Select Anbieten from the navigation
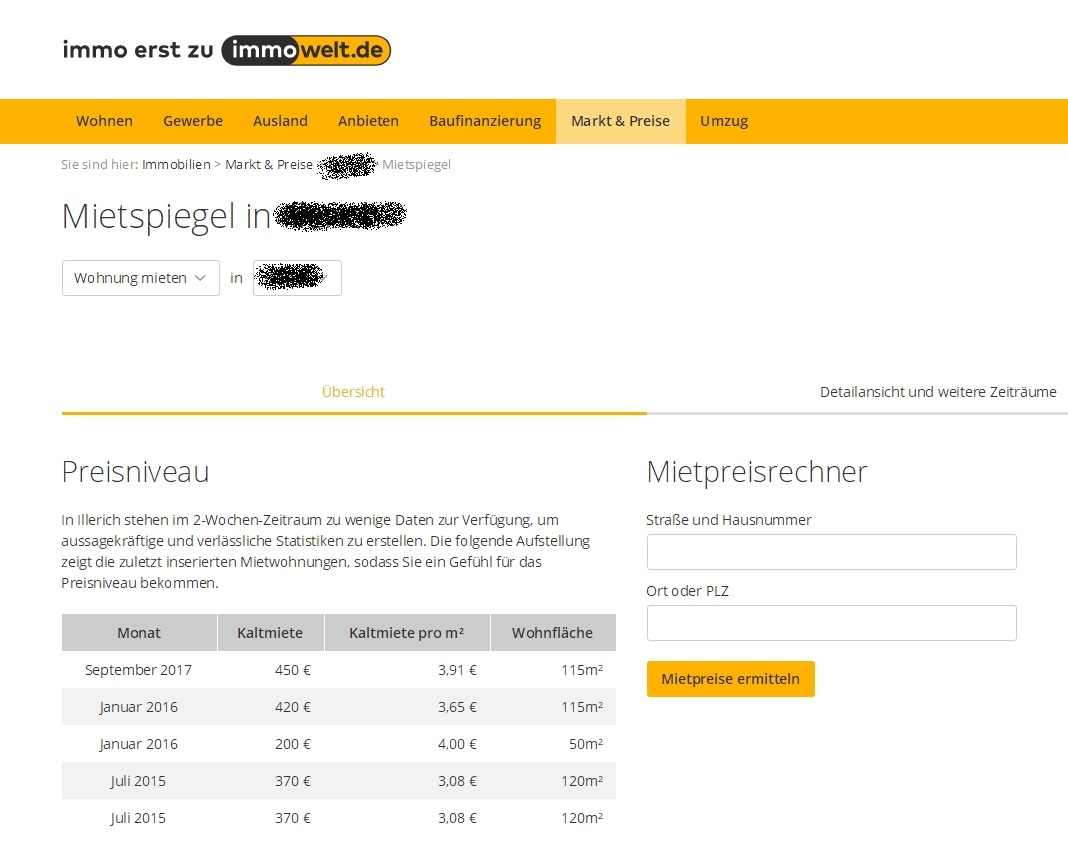This screenshot has width=1068, height=850. (368, 121)
